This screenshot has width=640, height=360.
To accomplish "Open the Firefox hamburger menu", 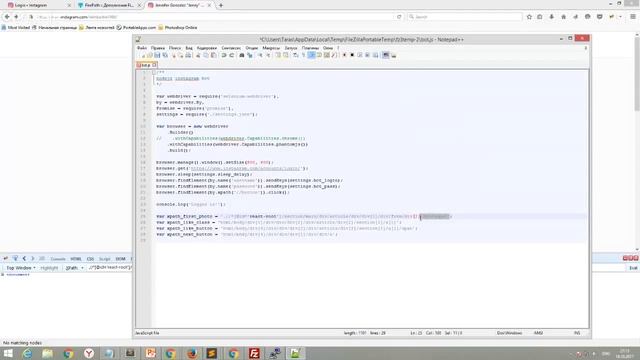I will click(633, 17).
